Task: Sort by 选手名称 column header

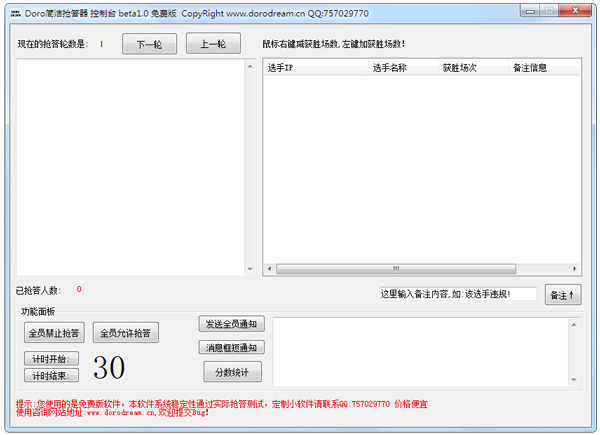Action: click(x=403, y=68)
